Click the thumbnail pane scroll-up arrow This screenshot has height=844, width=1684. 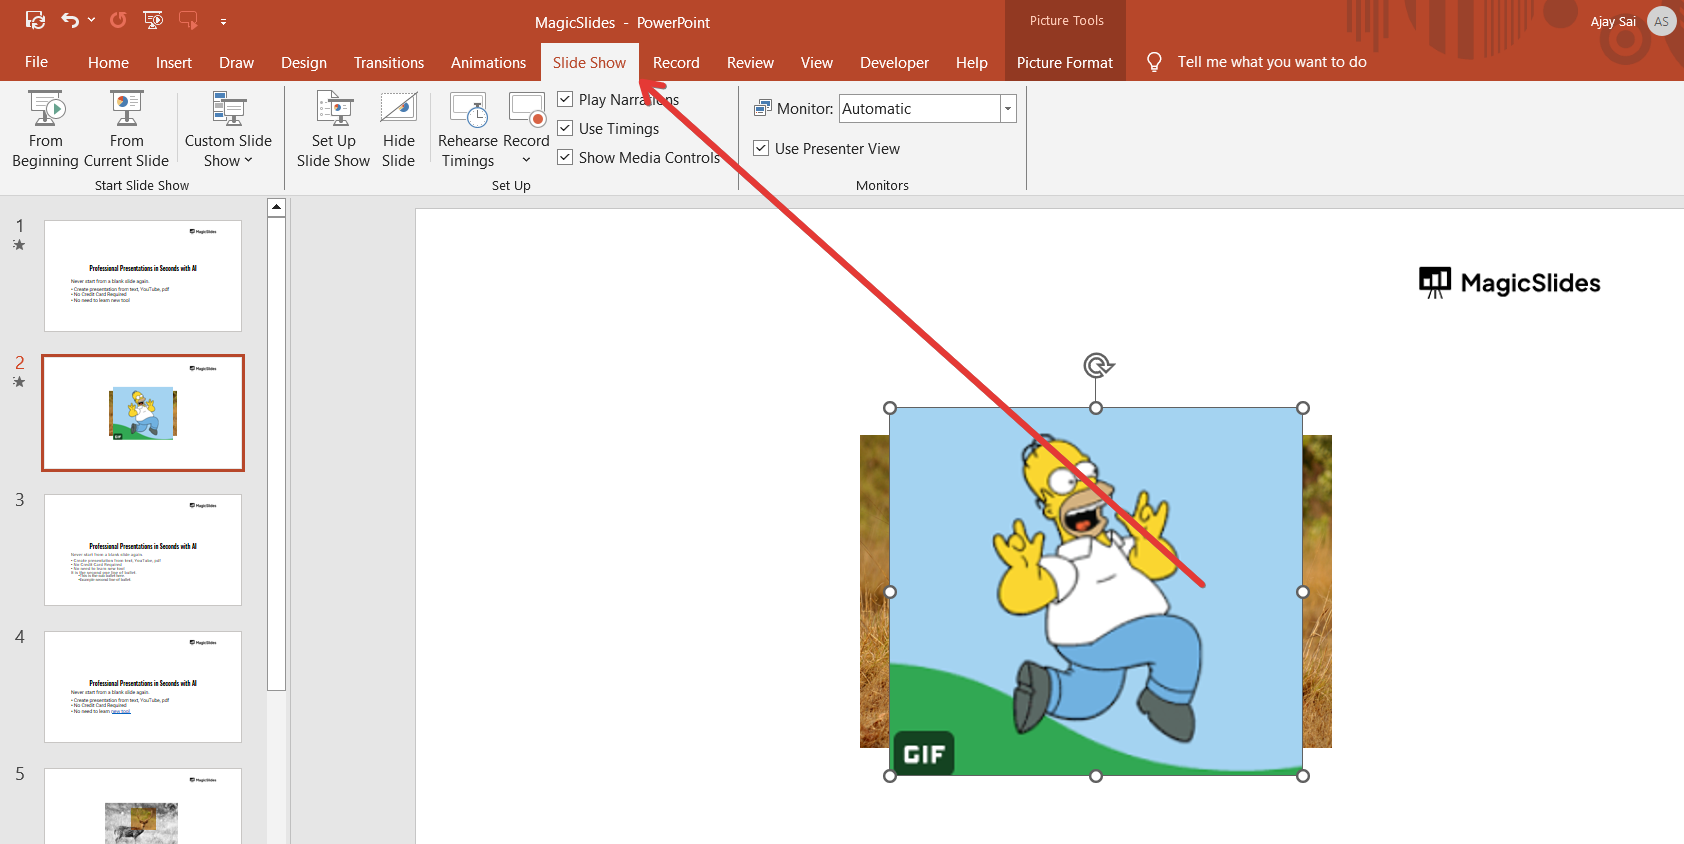[277, 207]
